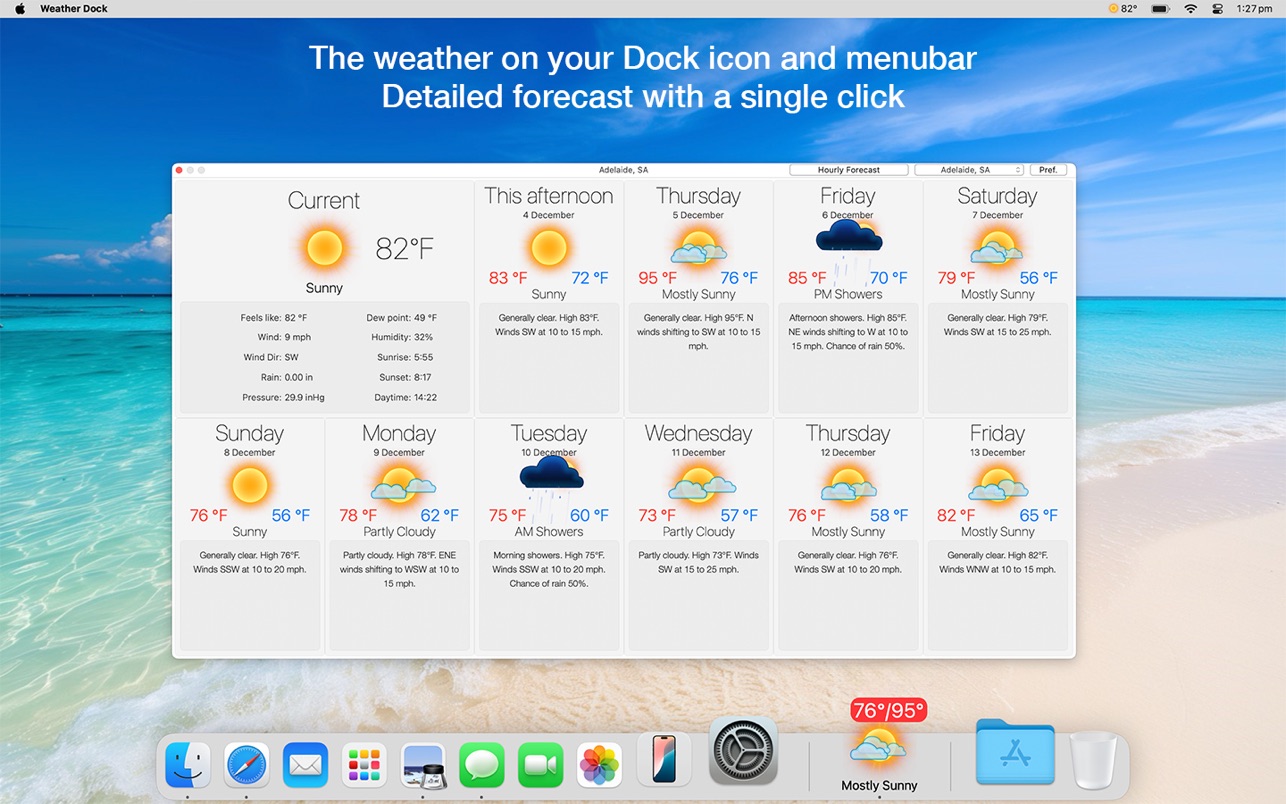Click the Hourly Forecast button
The height and width of the screenshot is (804, 1286).
tap(848, 170)
